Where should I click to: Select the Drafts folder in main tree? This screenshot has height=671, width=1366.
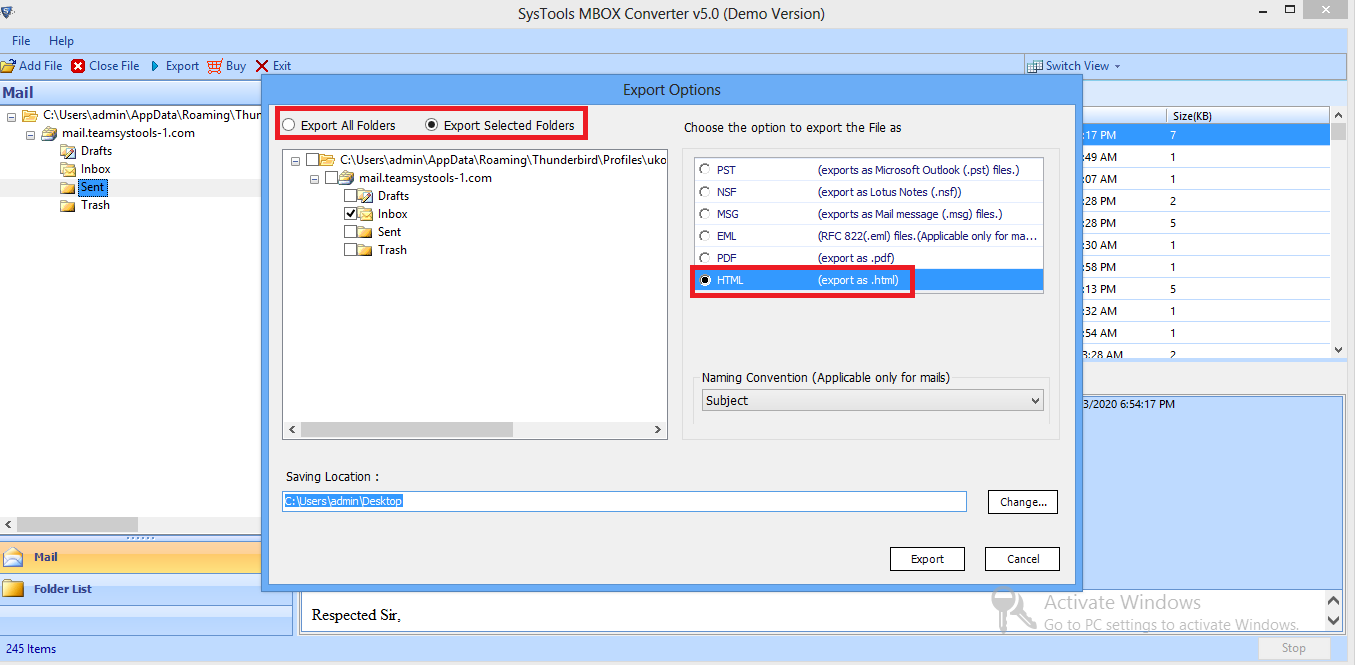pyautogui.click(x=96, y=151)
